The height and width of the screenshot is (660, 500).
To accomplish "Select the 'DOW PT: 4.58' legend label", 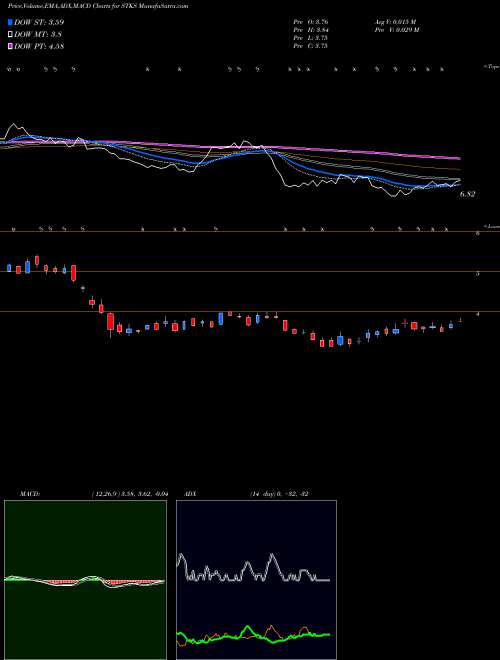I will 39,47.
